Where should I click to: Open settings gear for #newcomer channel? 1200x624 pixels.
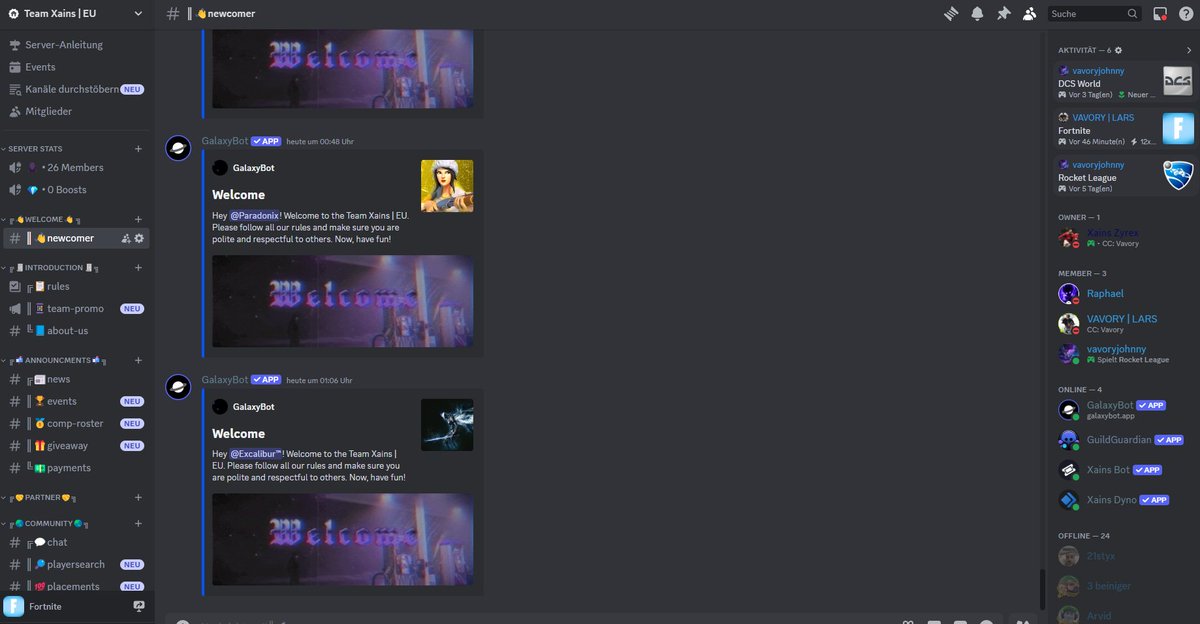tap(140, 237)
